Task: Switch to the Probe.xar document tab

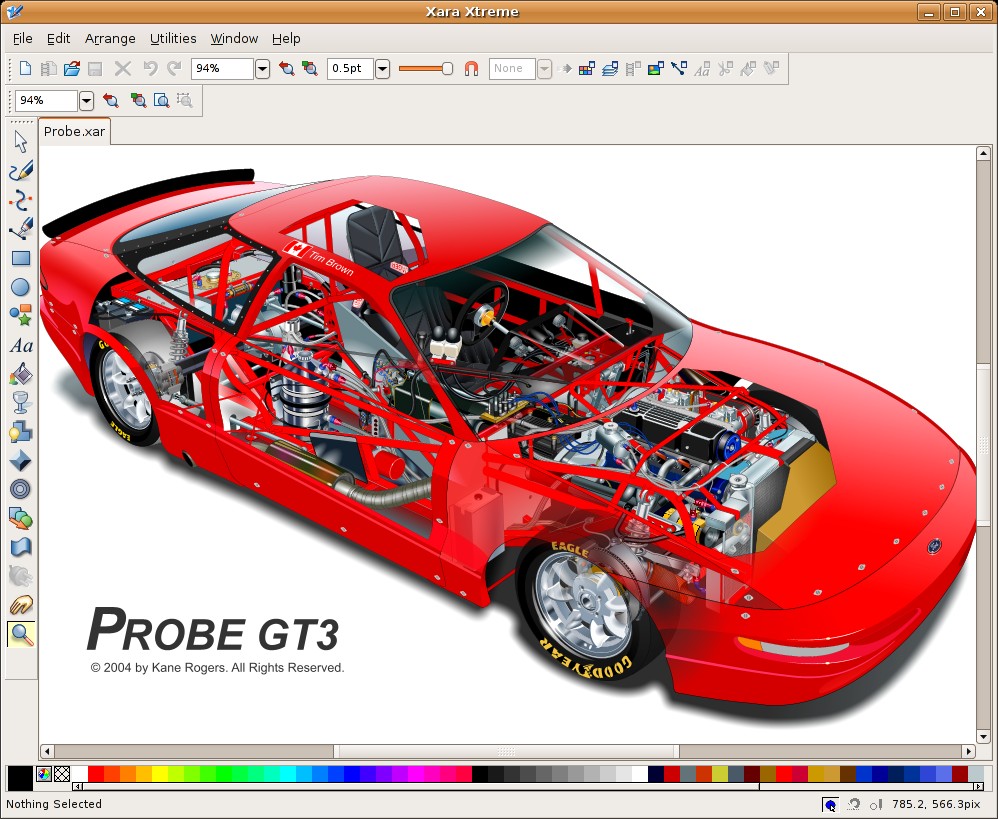Action: point(74,131)
